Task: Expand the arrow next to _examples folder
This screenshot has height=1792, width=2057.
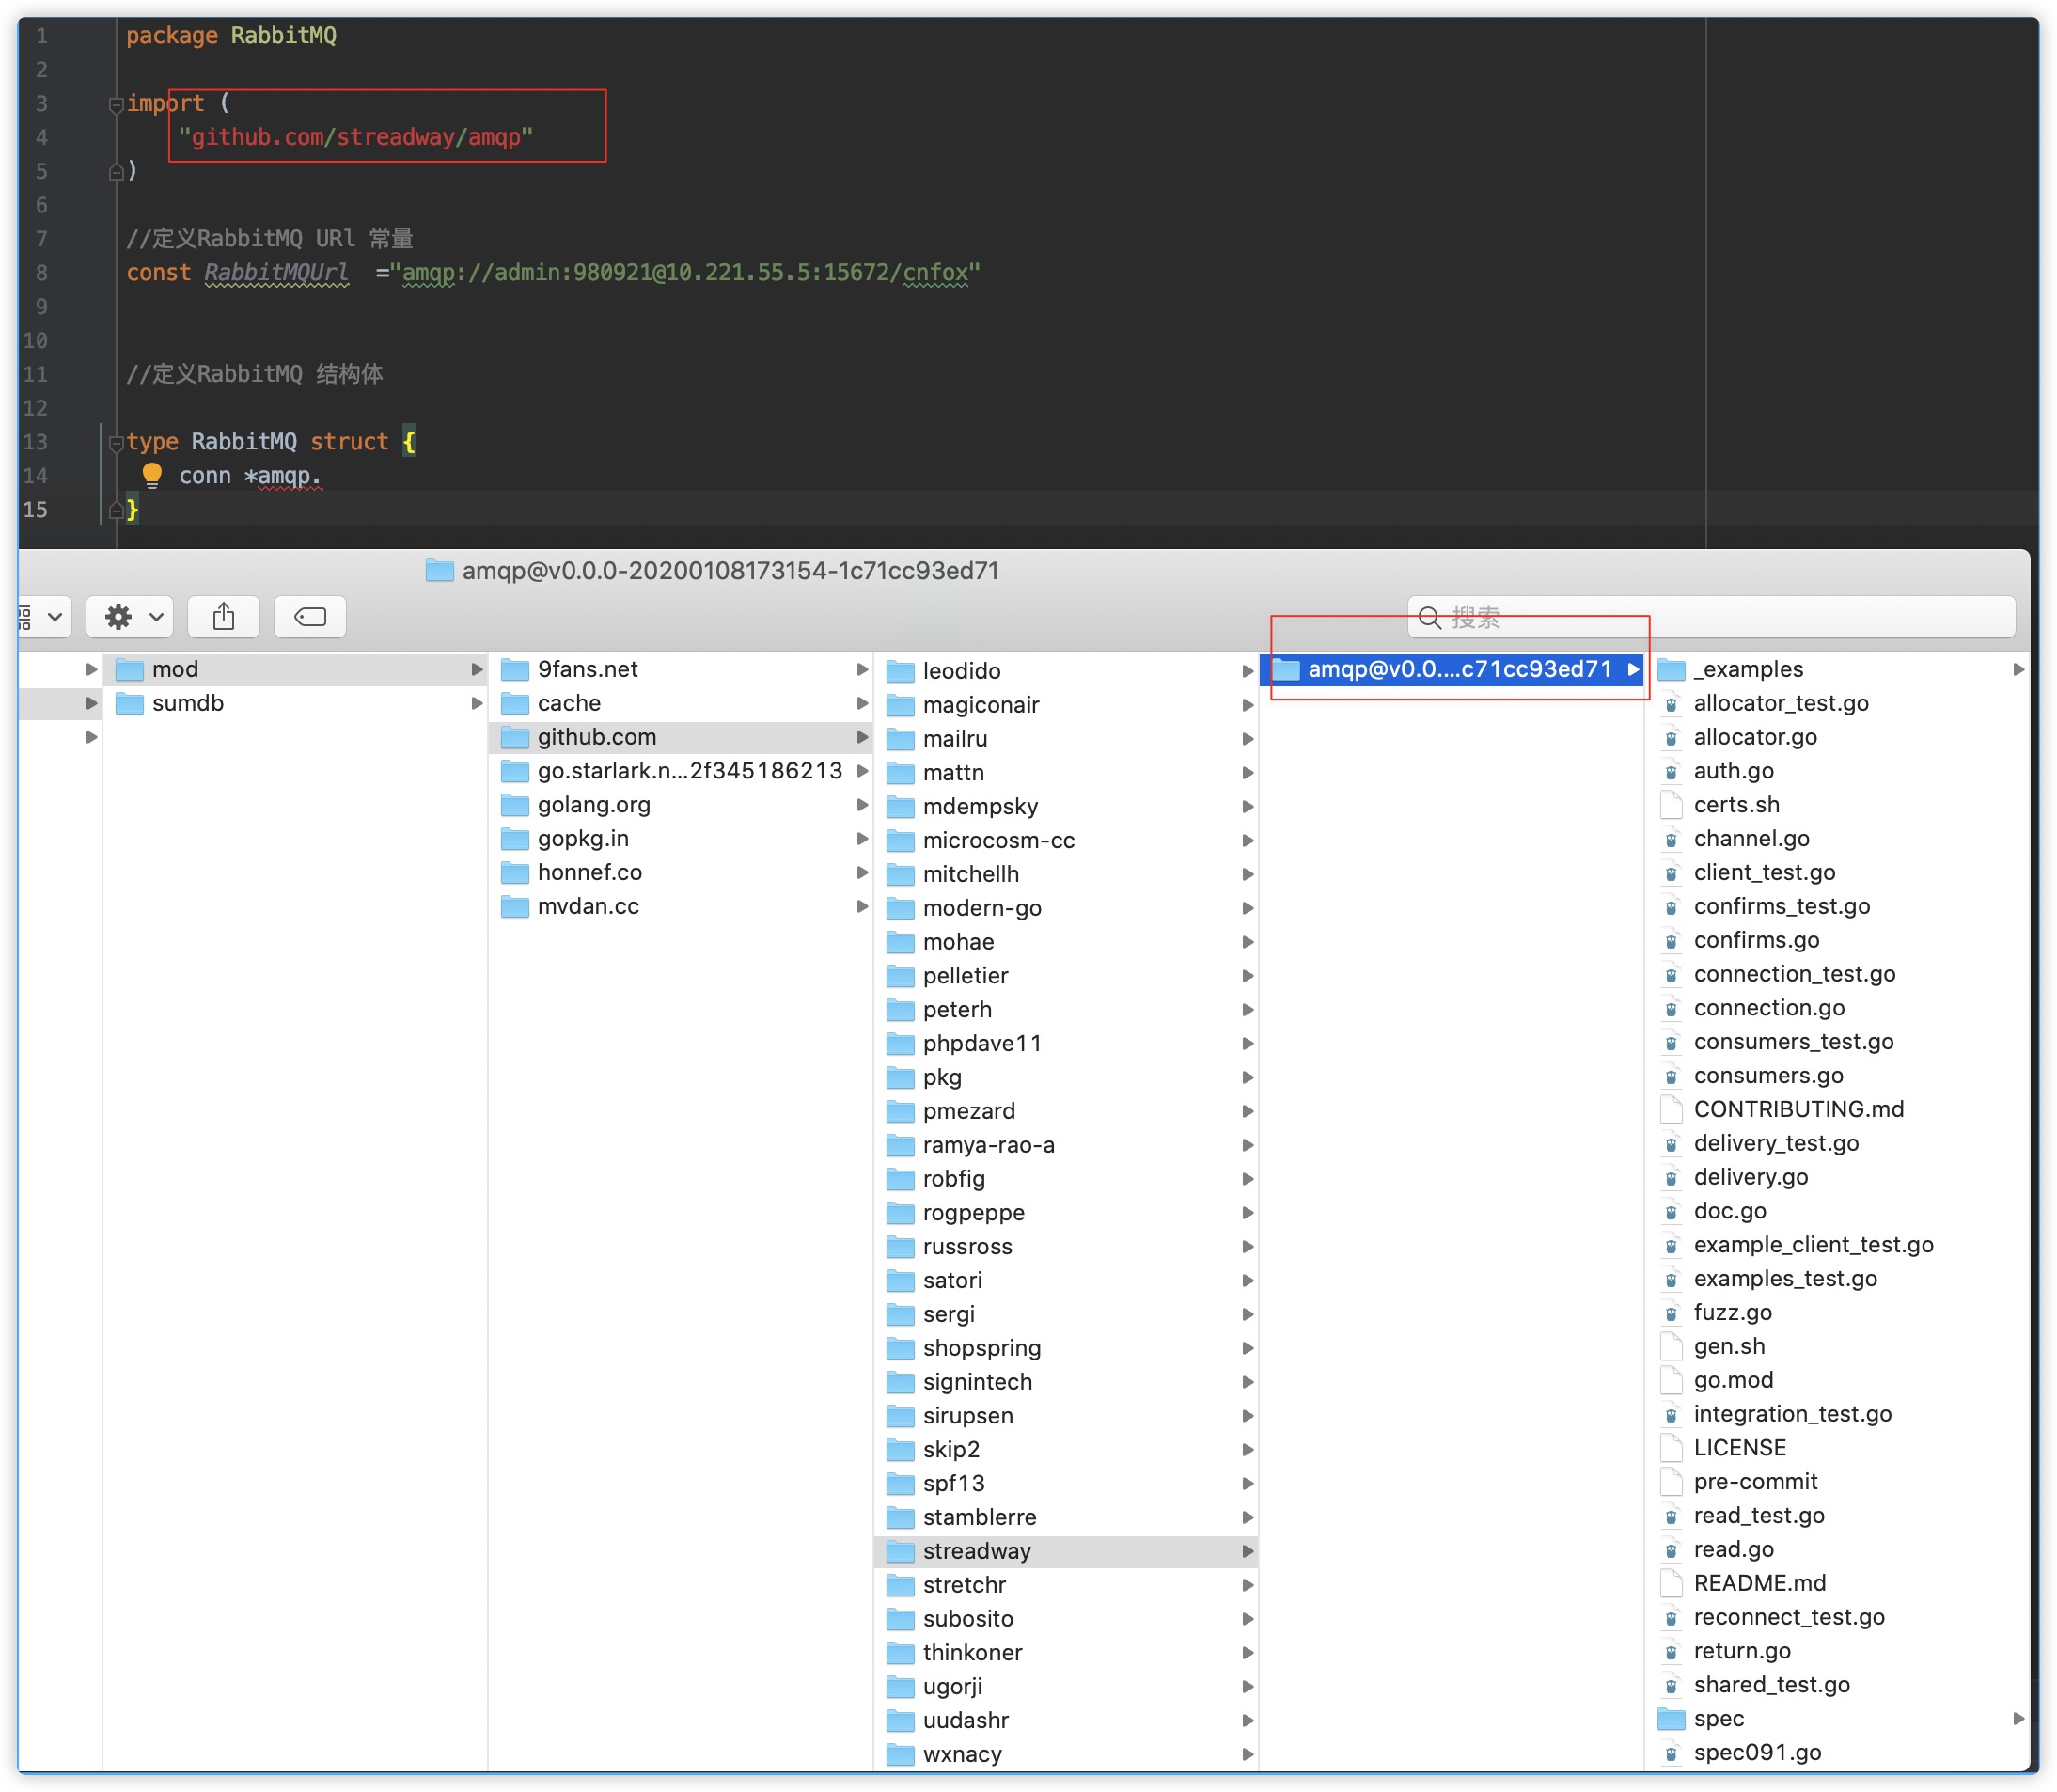Action: (x=2017, y=669)
